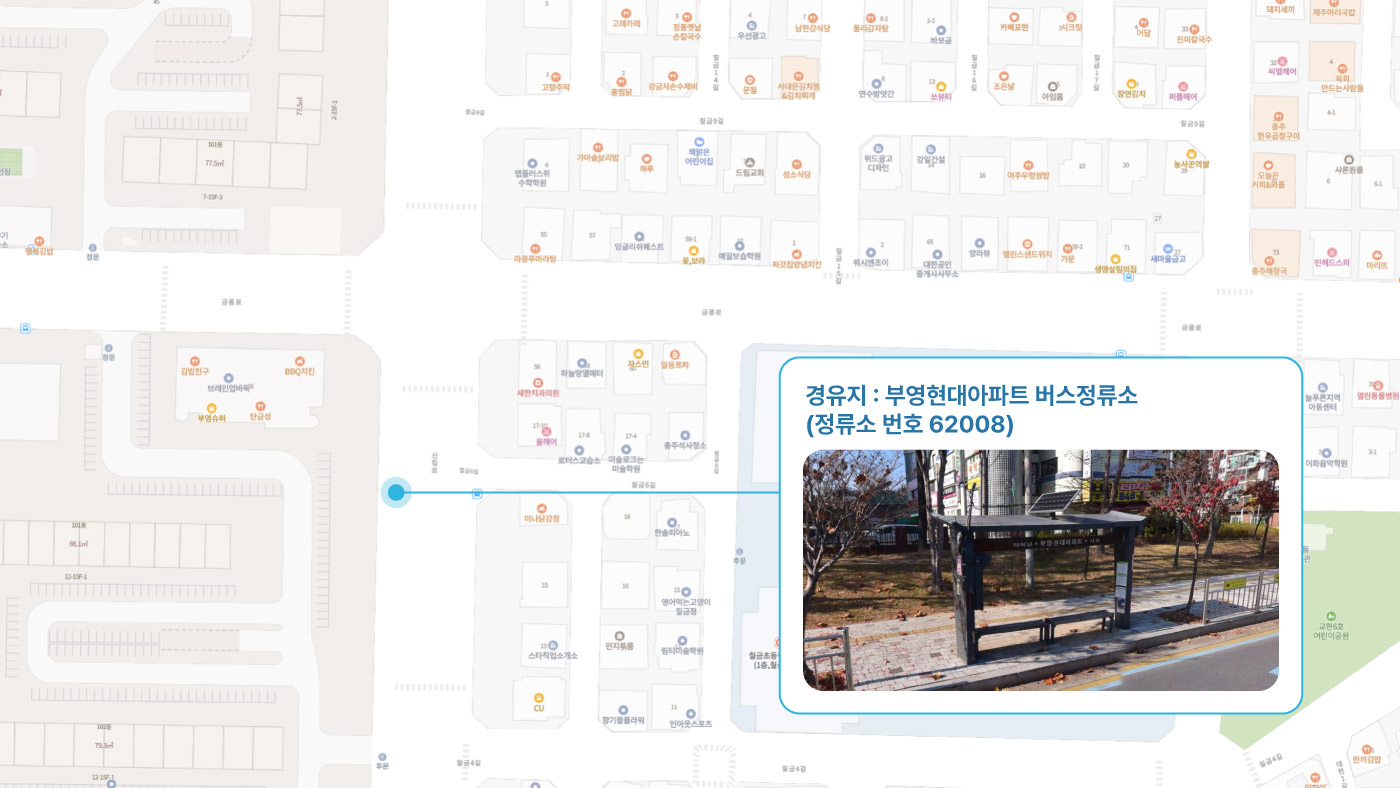The width and height of the screenshot is (1400, 788).
Task: Select the 쏘뷰티 beauty shop icon
Action: (x=940, y=86)
